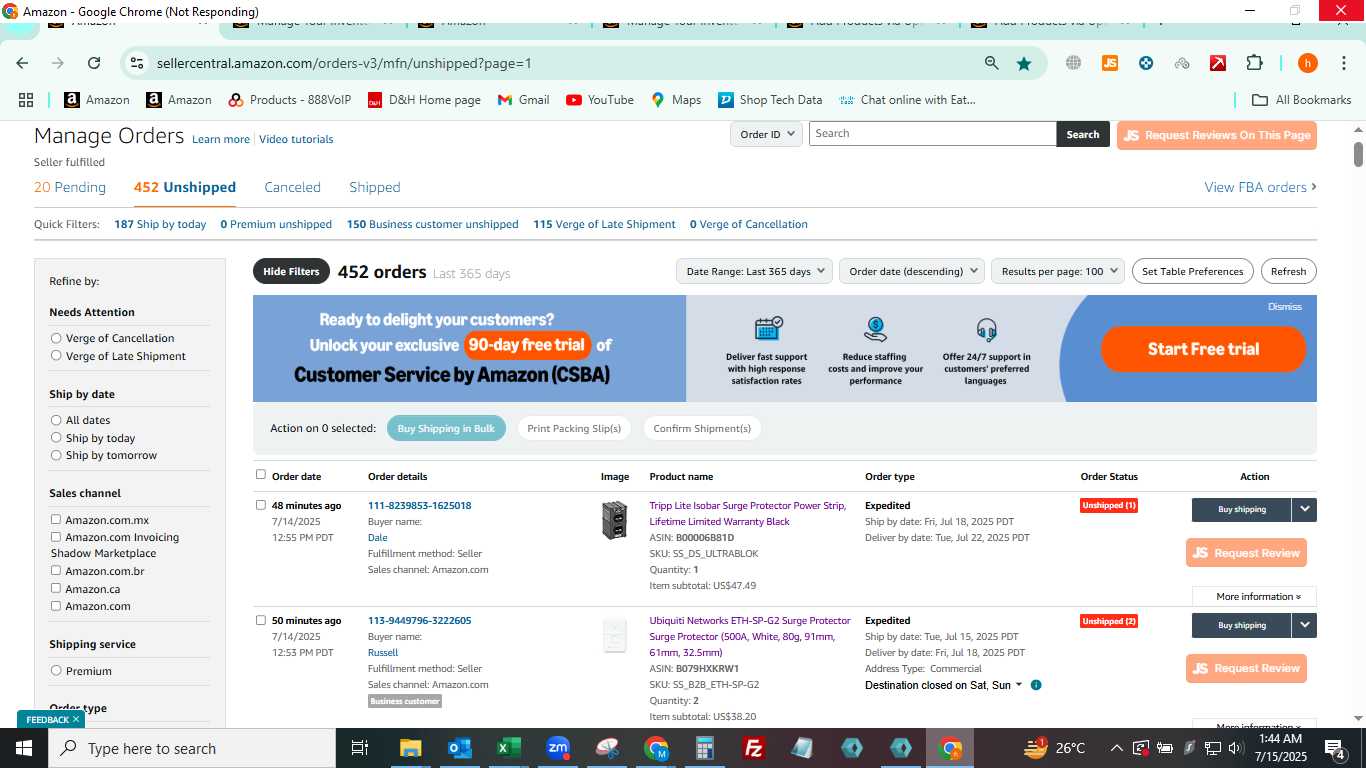
Task: Click the bookmark star icon
Action: coord(1024,63)
